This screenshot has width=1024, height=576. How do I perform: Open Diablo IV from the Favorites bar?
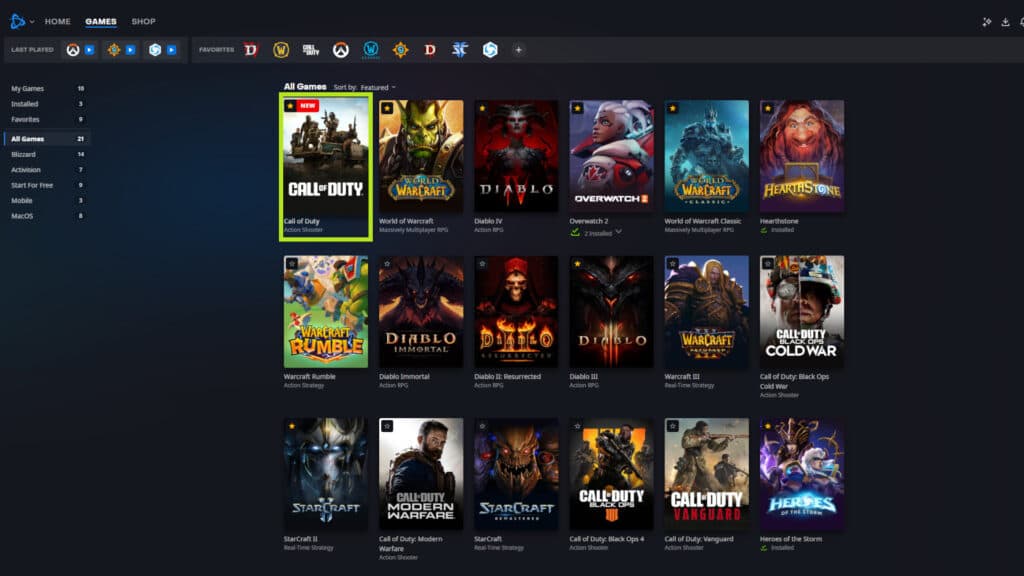click(x=248, y=48)
